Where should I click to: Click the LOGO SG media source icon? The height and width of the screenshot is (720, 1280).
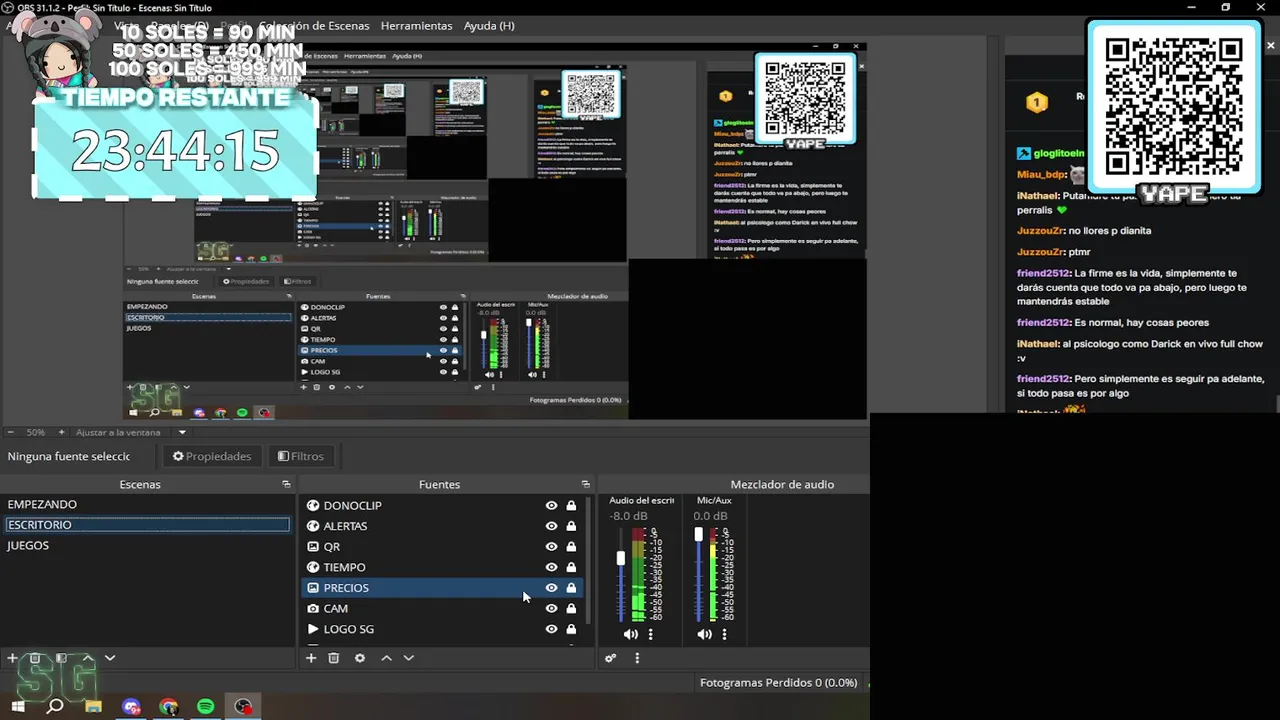313,629
